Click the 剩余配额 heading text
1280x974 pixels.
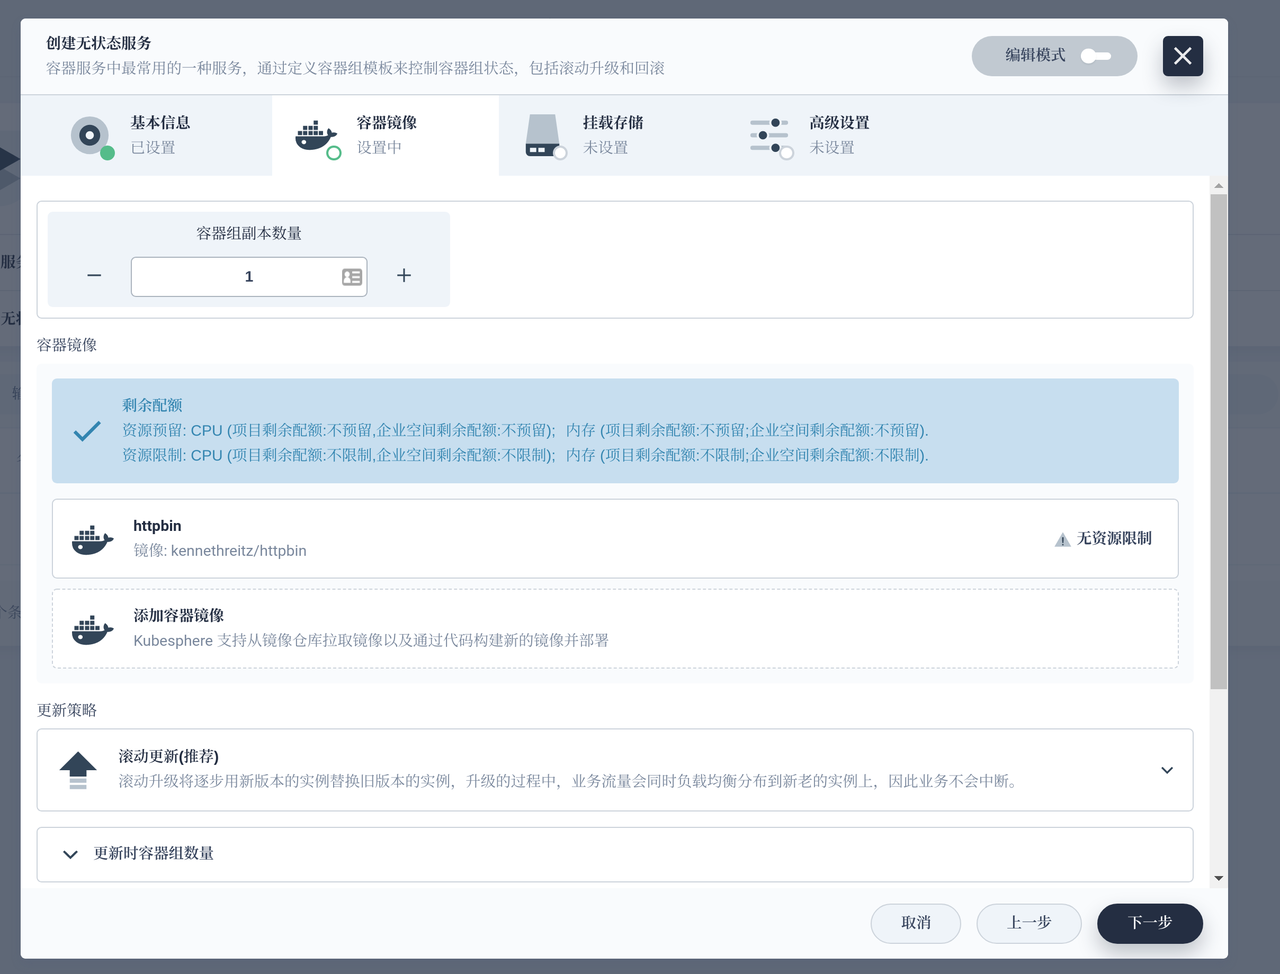tap(152, 405)
